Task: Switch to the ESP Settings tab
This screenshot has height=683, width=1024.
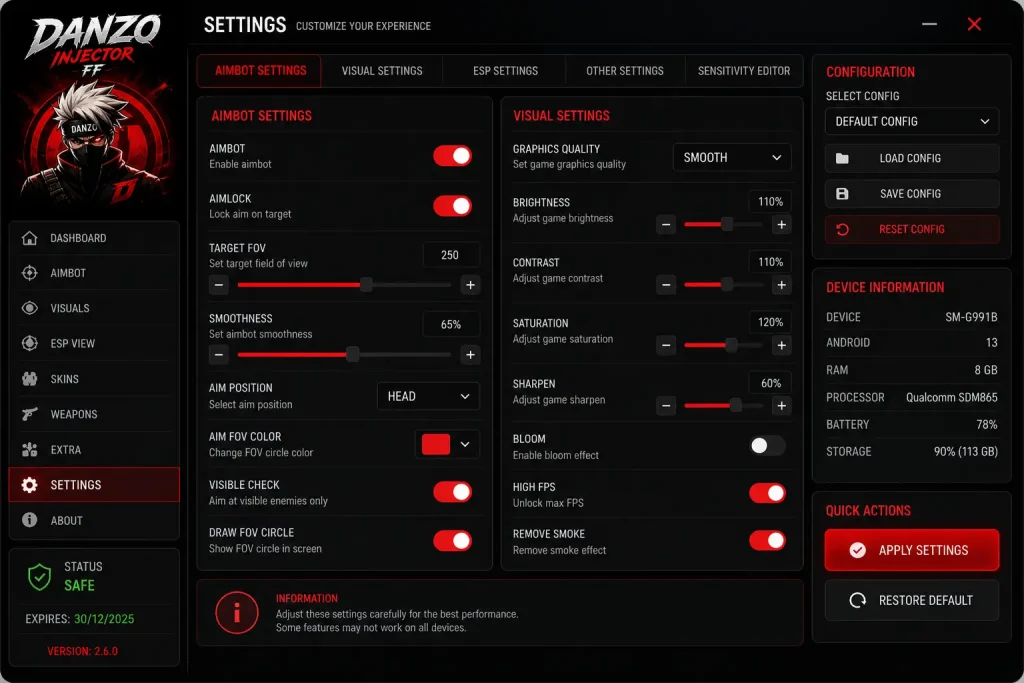Action: pos(505,71)
